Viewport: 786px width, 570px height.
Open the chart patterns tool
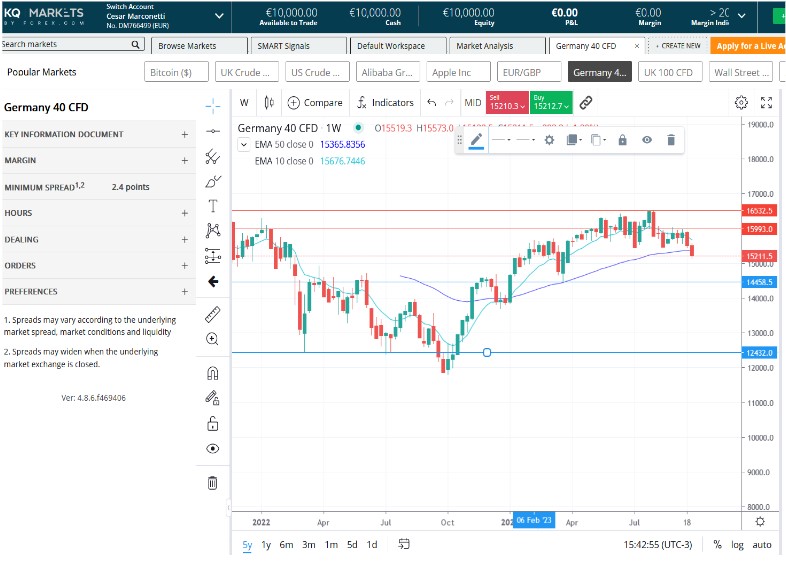[x=213, y=230]
